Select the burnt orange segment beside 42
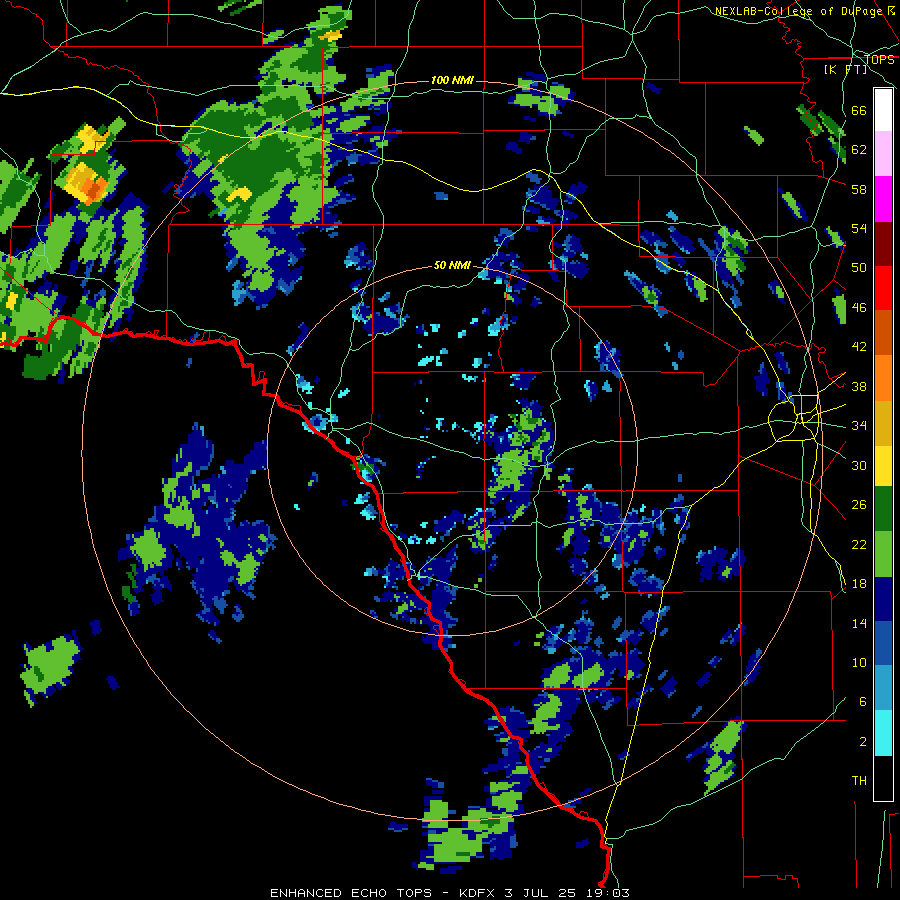The height and width of the screenshot is (900, 900). [x=883, y=333]
